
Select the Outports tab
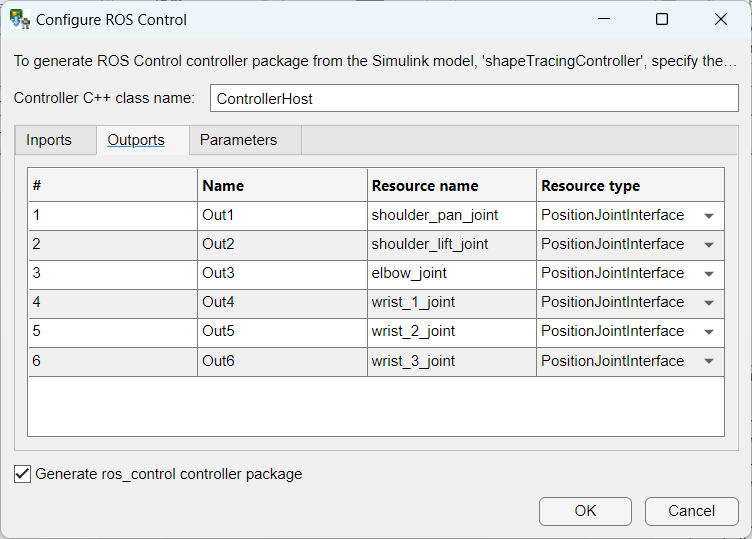[x=136, y=140]
